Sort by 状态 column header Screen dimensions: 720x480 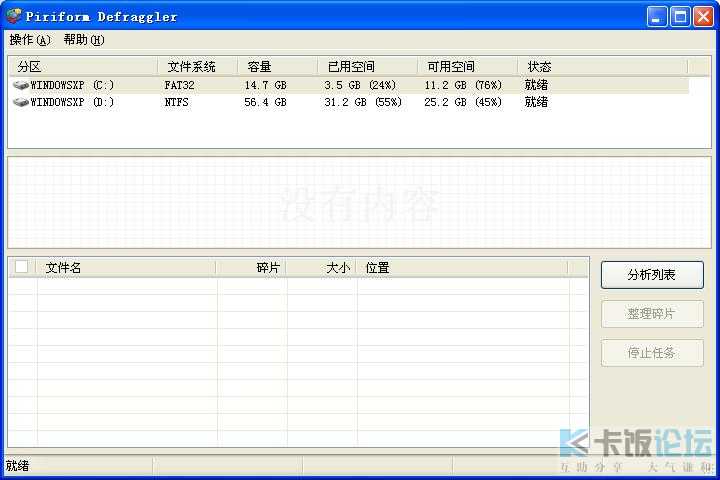(602, 67)
